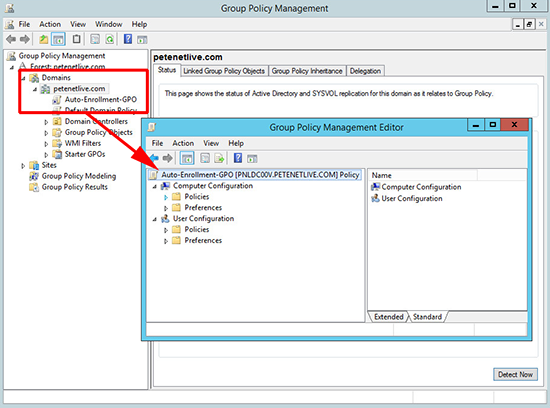Image resolution: width=550 pixels, height=408 pixels.
Task: Minimize the inner MDI child window
Action: click(x=518, y=25)
